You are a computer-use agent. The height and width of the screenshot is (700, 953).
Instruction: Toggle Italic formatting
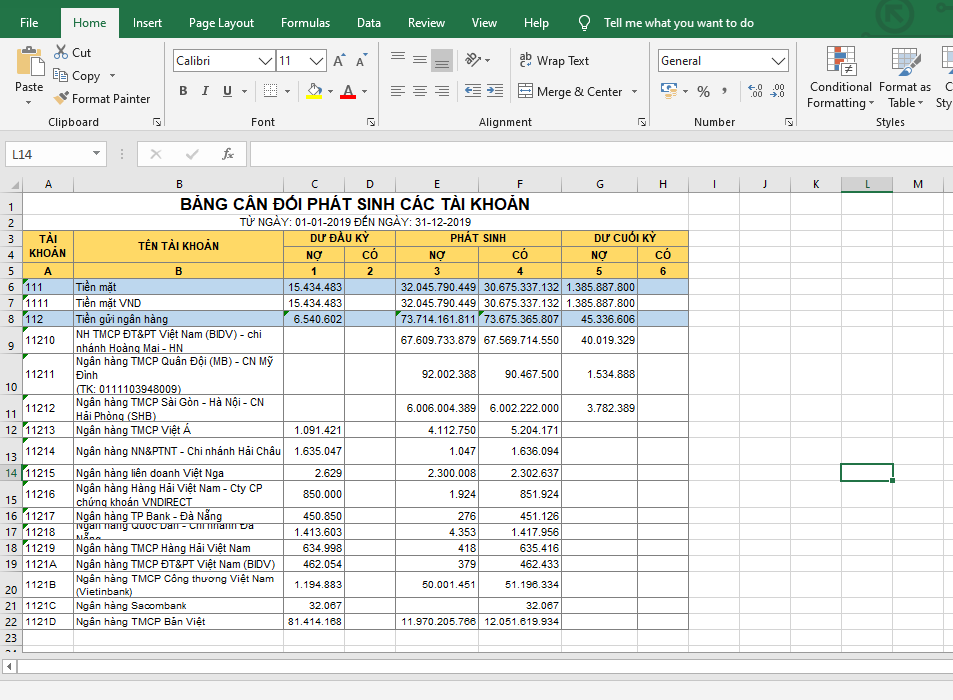click(x=206, y=92)
